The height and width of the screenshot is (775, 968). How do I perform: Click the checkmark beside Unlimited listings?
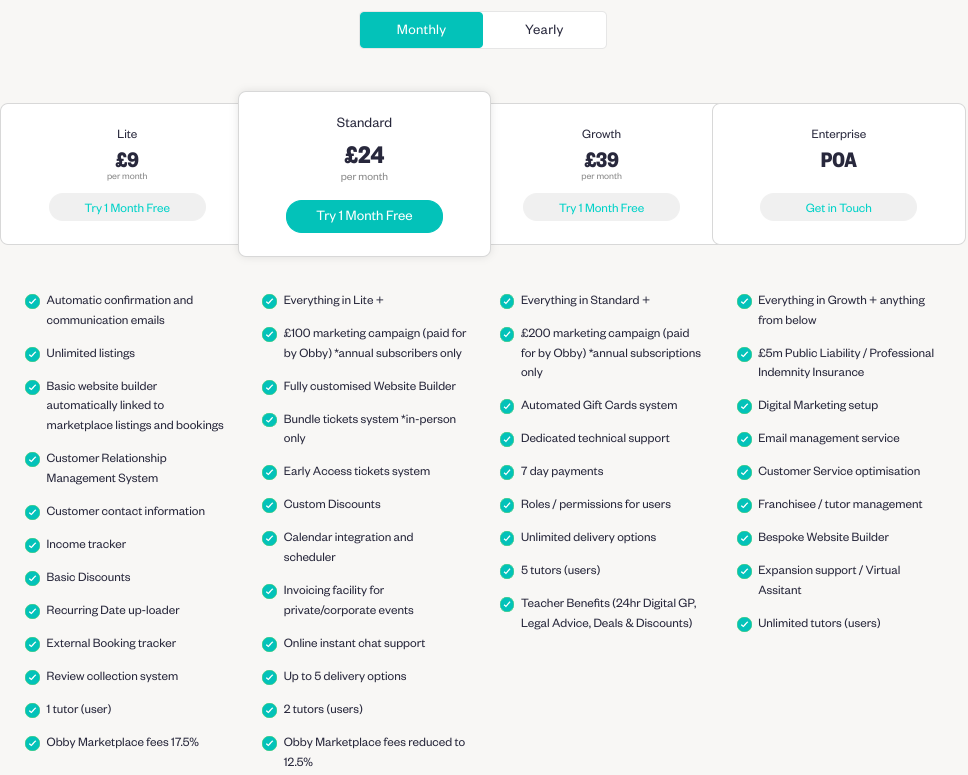tap(32, 353)
